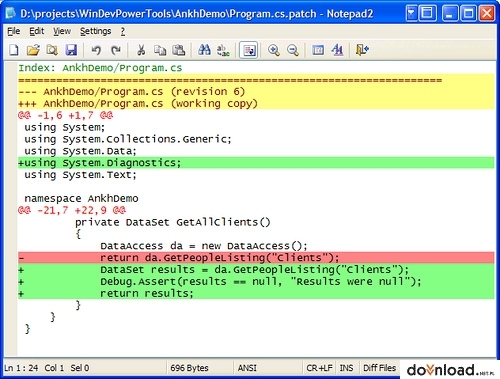Toggle INS mode in the status bar

[346, 368]
